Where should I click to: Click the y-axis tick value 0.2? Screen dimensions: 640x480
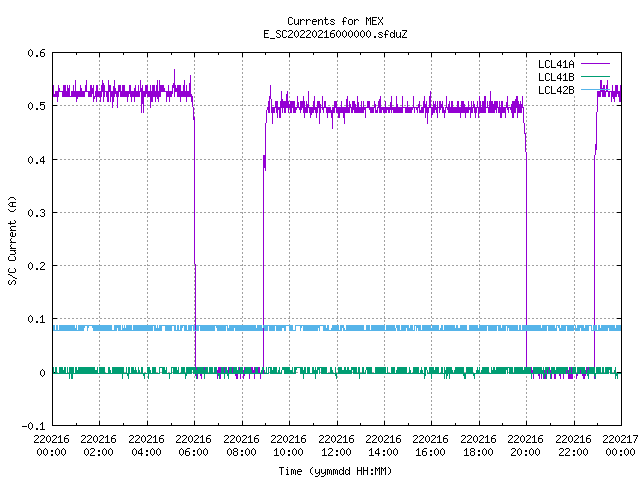[x=36, y=266]
